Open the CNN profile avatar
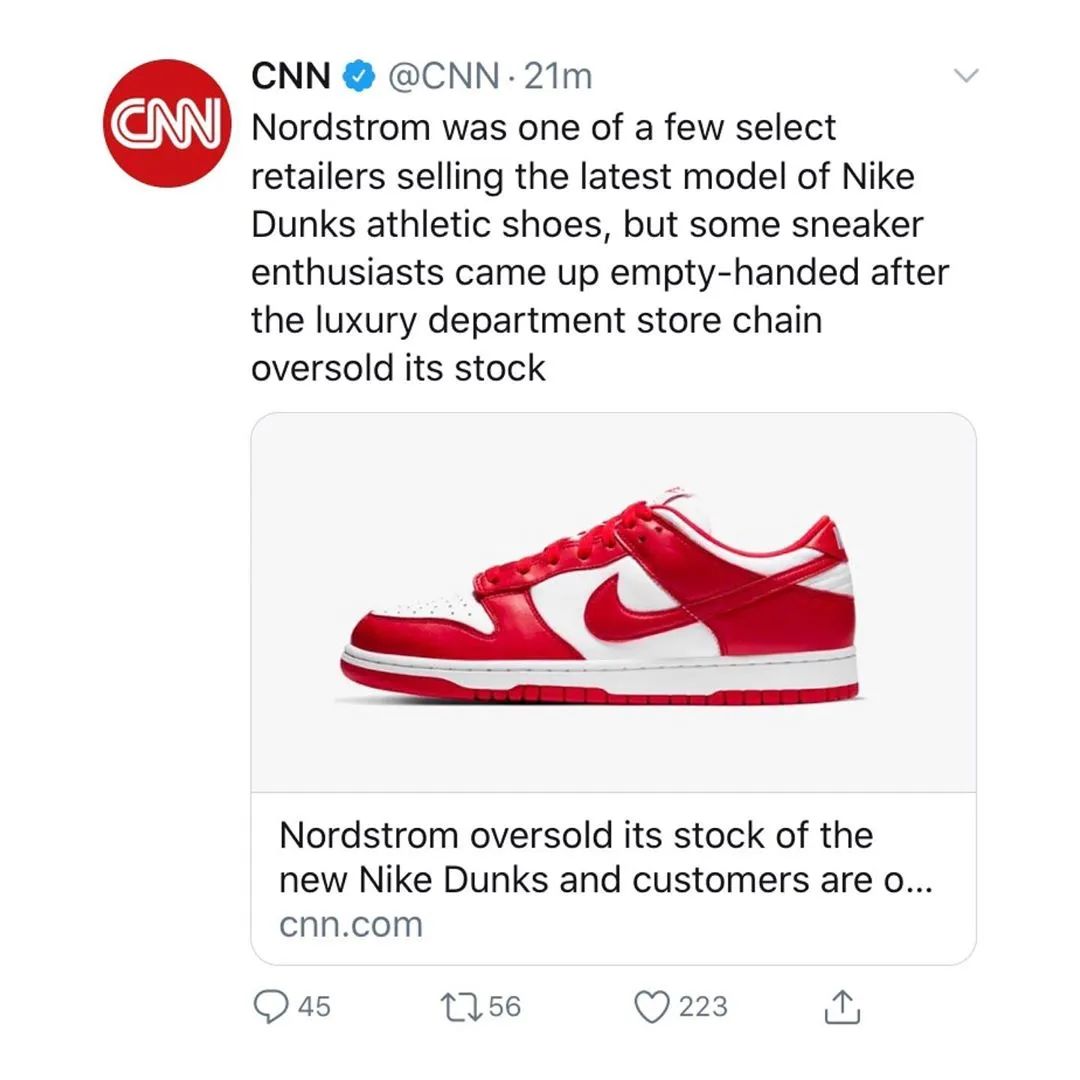This screenshot has height=1080, width=1080. [165, 124]
